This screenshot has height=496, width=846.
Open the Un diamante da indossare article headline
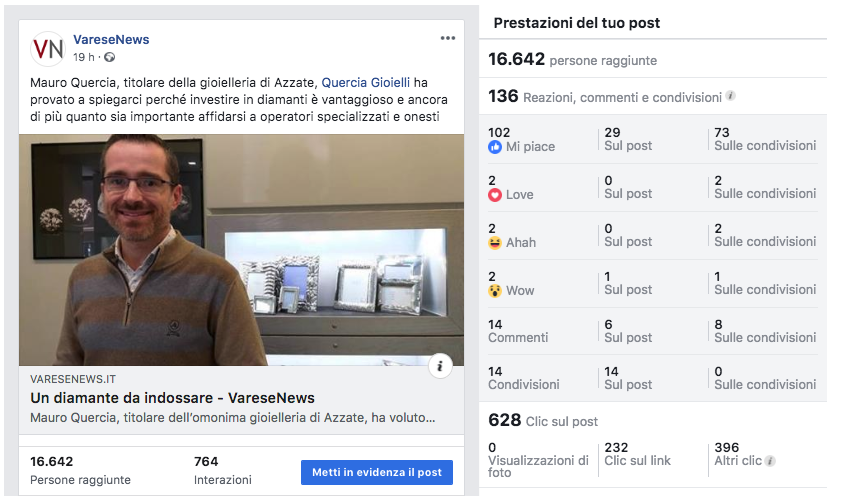173,398
